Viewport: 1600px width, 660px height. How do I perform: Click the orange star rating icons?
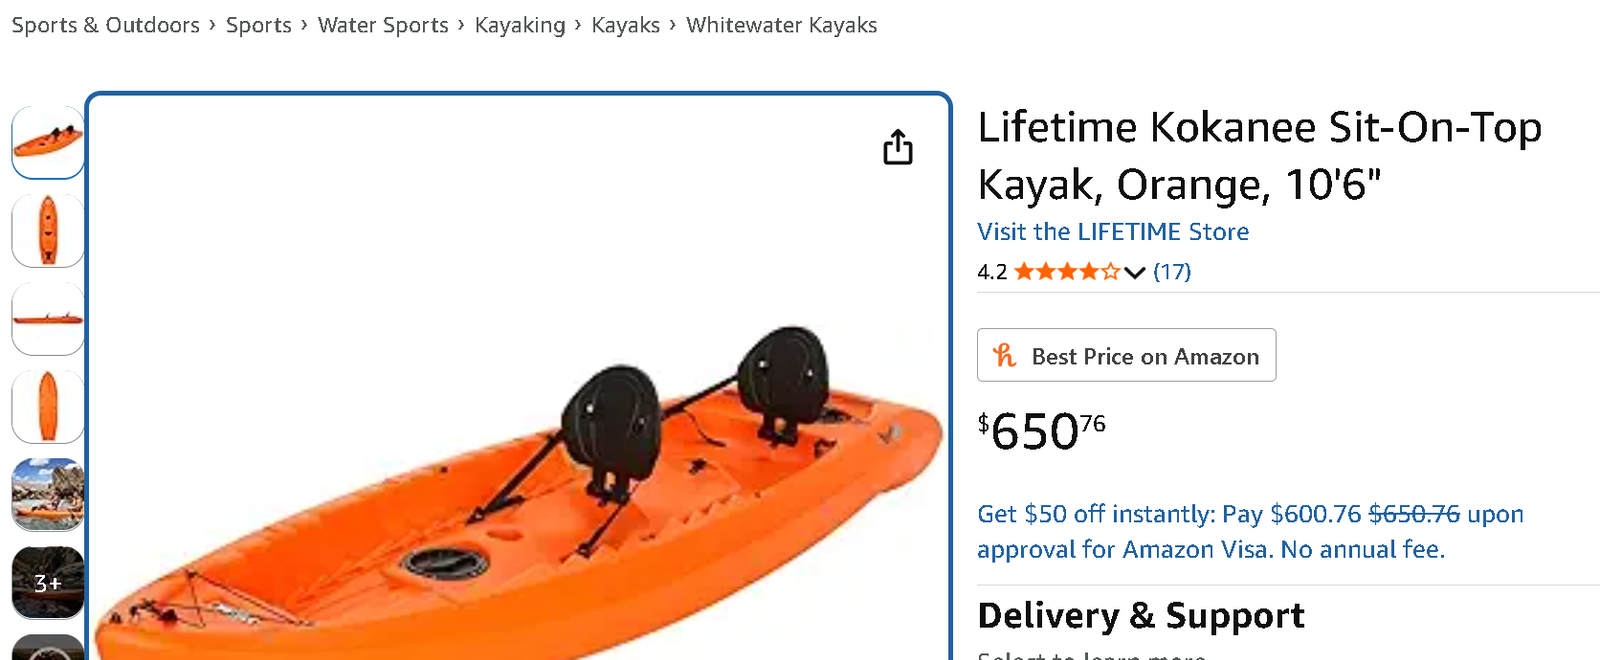[x=1066, y=272]
